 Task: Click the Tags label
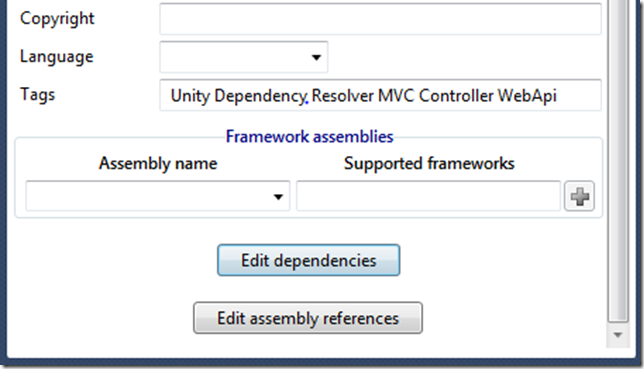pyautogui.click(x=37, y=95)
